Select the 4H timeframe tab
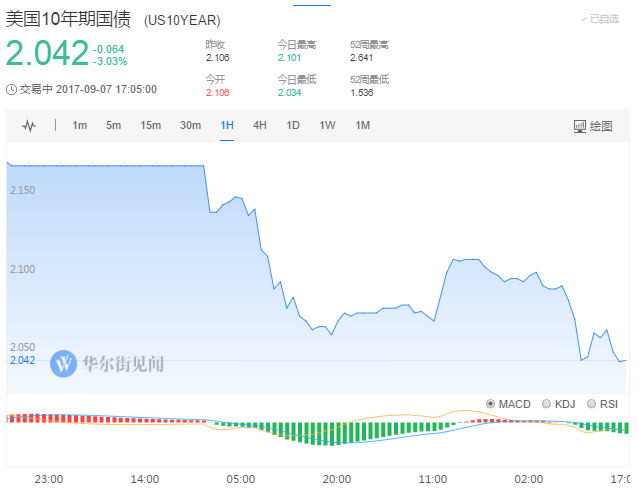 coord(260,125)
